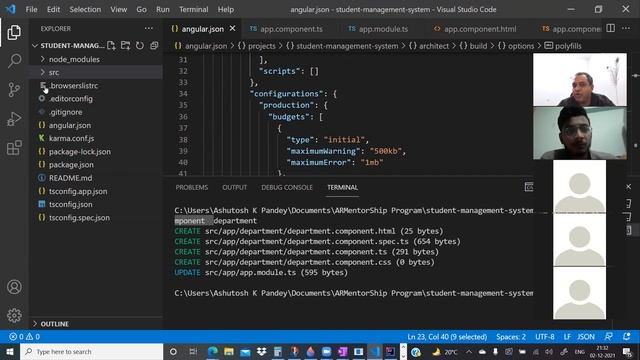The height and width of the screenshot is (360, 640).
Task: Open breadcrumb dropdown for build
Action: coord(473,46)
